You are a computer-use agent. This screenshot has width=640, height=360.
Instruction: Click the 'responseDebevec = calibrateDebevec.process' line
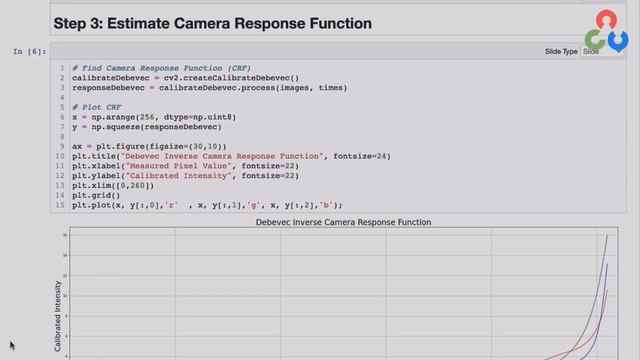tap(209, 88)
